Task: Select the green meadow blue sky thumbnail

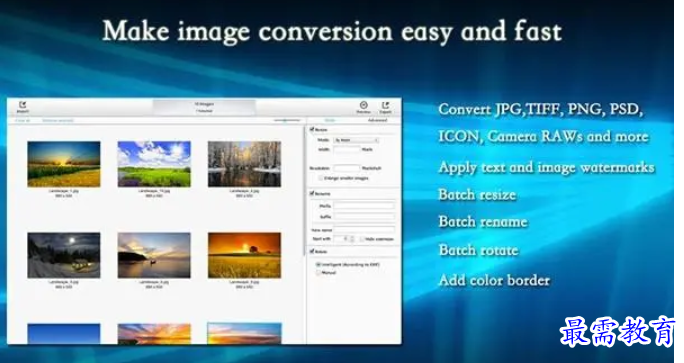Action: [x=154, y=164]
